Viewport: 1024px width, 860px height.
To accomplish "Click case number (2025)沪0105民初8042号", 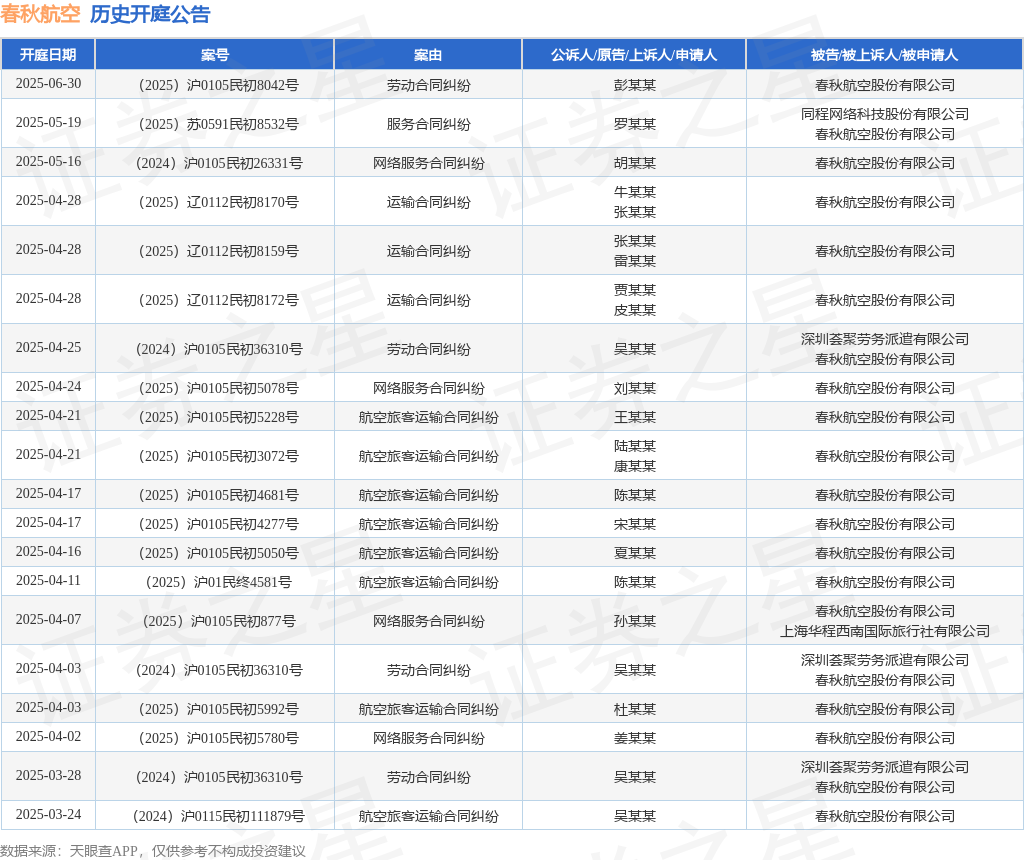I will click(x=219, y=85).
